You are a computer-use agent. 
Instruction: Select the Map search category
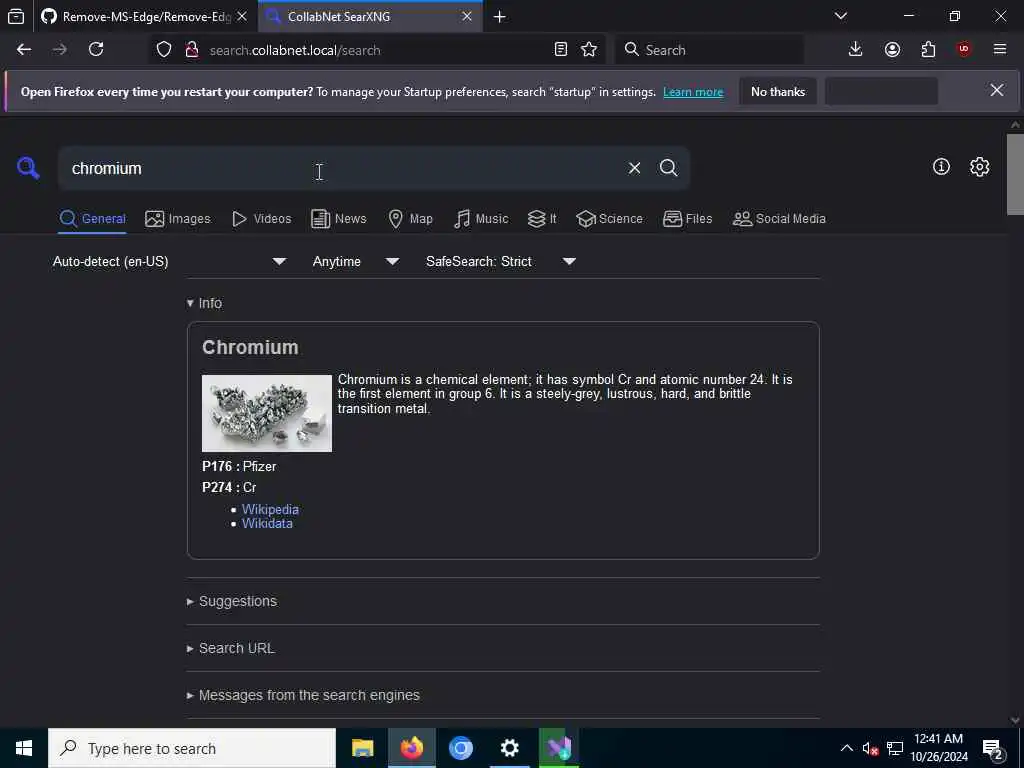coord(410,219)
